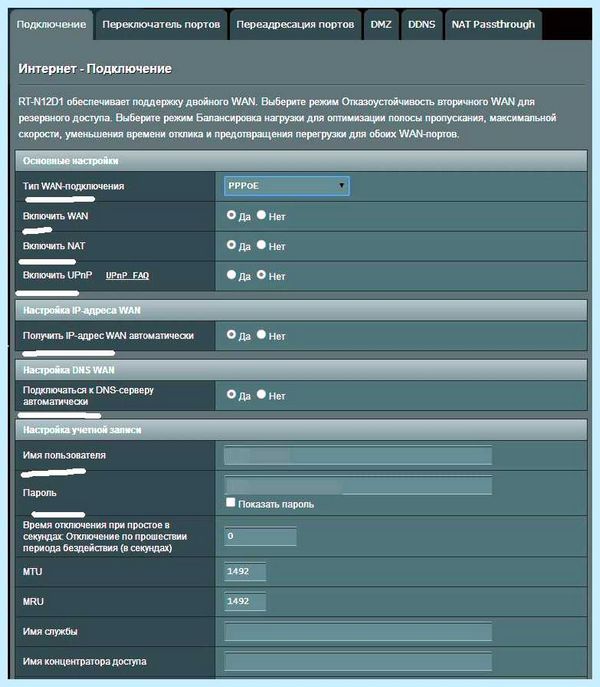Image resolution: width=600 pixels, height=687 pixels.
Task: Open the DDNS tab
Action: pyautogui.click(x=422, y=25)
